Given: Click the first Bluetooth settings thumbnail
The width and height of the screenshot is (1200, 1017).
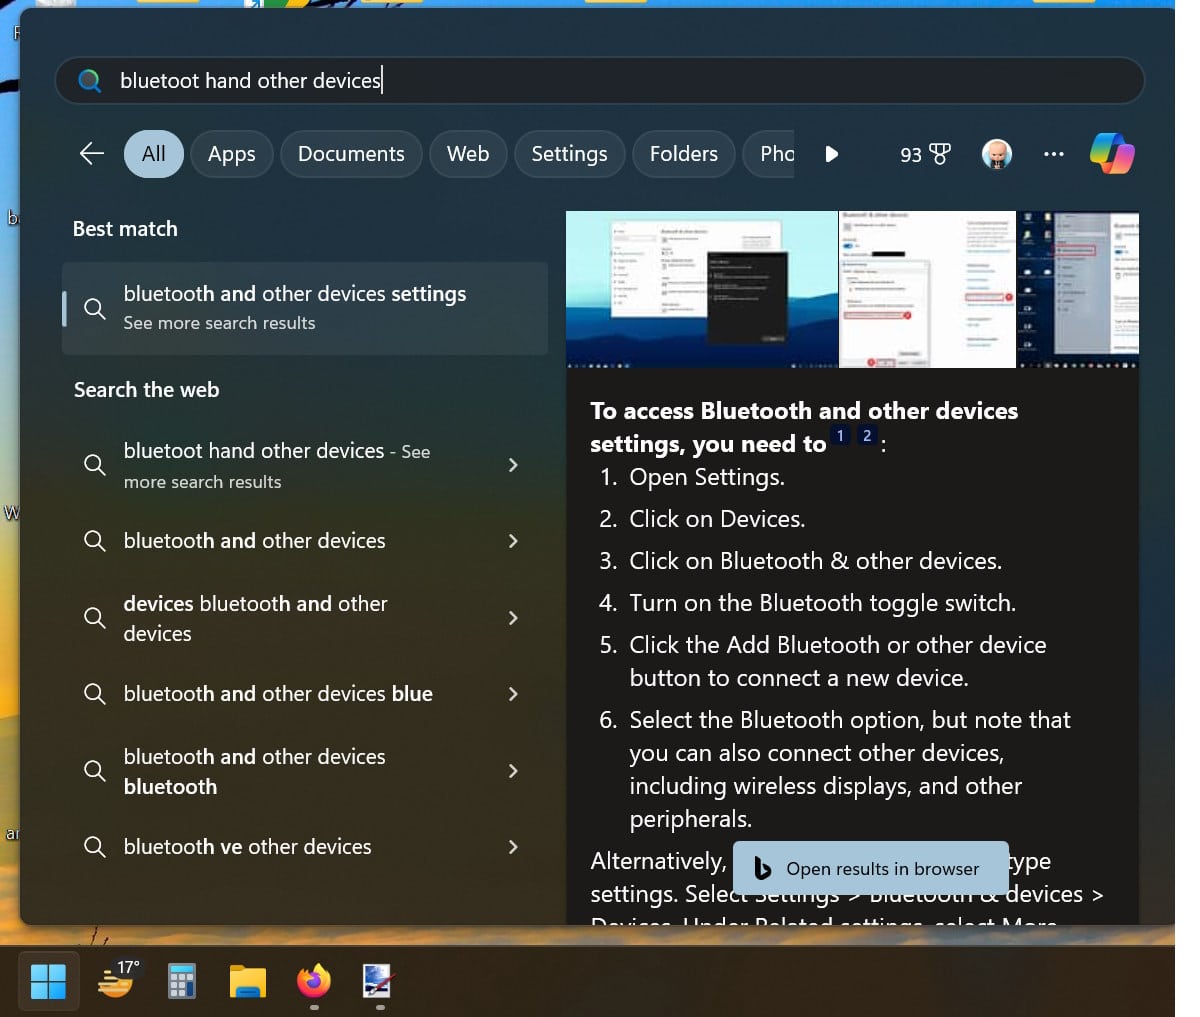Looking at the screenshot, I should point(701,289).
